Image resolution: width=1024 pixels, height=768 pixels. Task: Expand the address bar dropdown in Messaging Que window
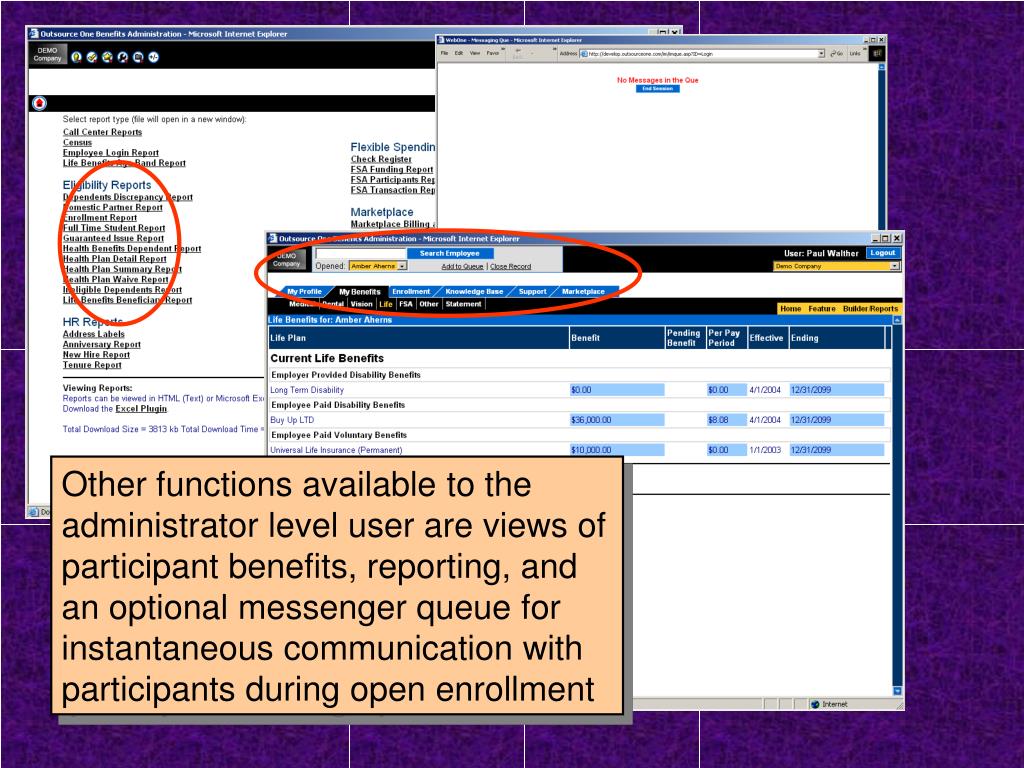point(822,54)
